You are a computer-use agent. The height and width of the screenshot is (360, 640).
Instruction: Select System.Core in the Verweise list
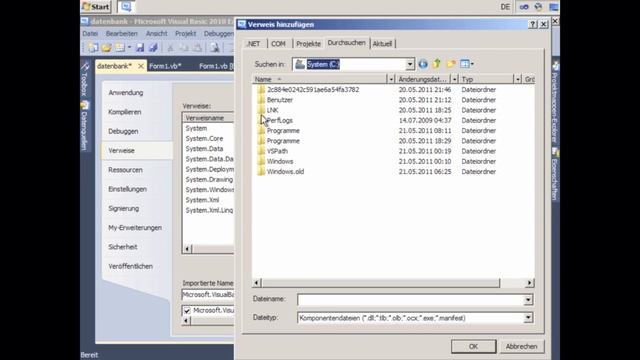point(204,138)
